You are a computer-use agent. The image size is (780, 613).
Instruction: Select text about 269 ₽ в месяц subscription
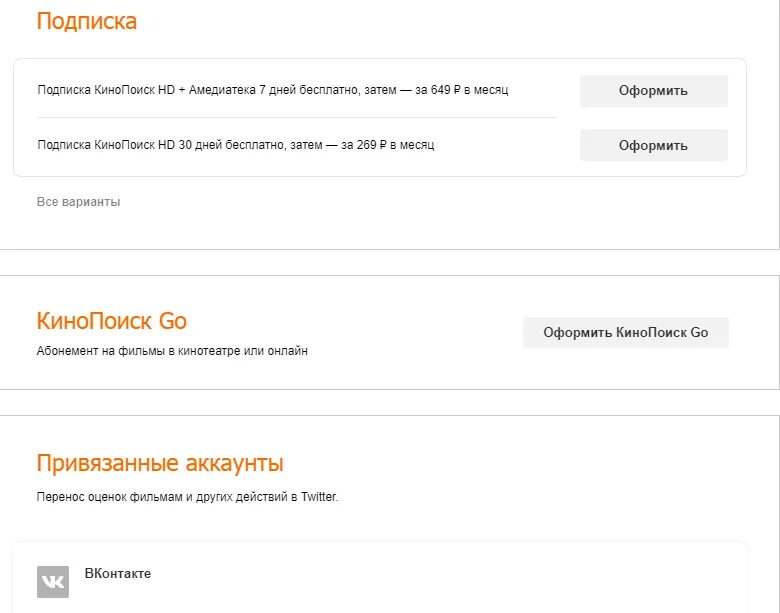click(236, 145)
